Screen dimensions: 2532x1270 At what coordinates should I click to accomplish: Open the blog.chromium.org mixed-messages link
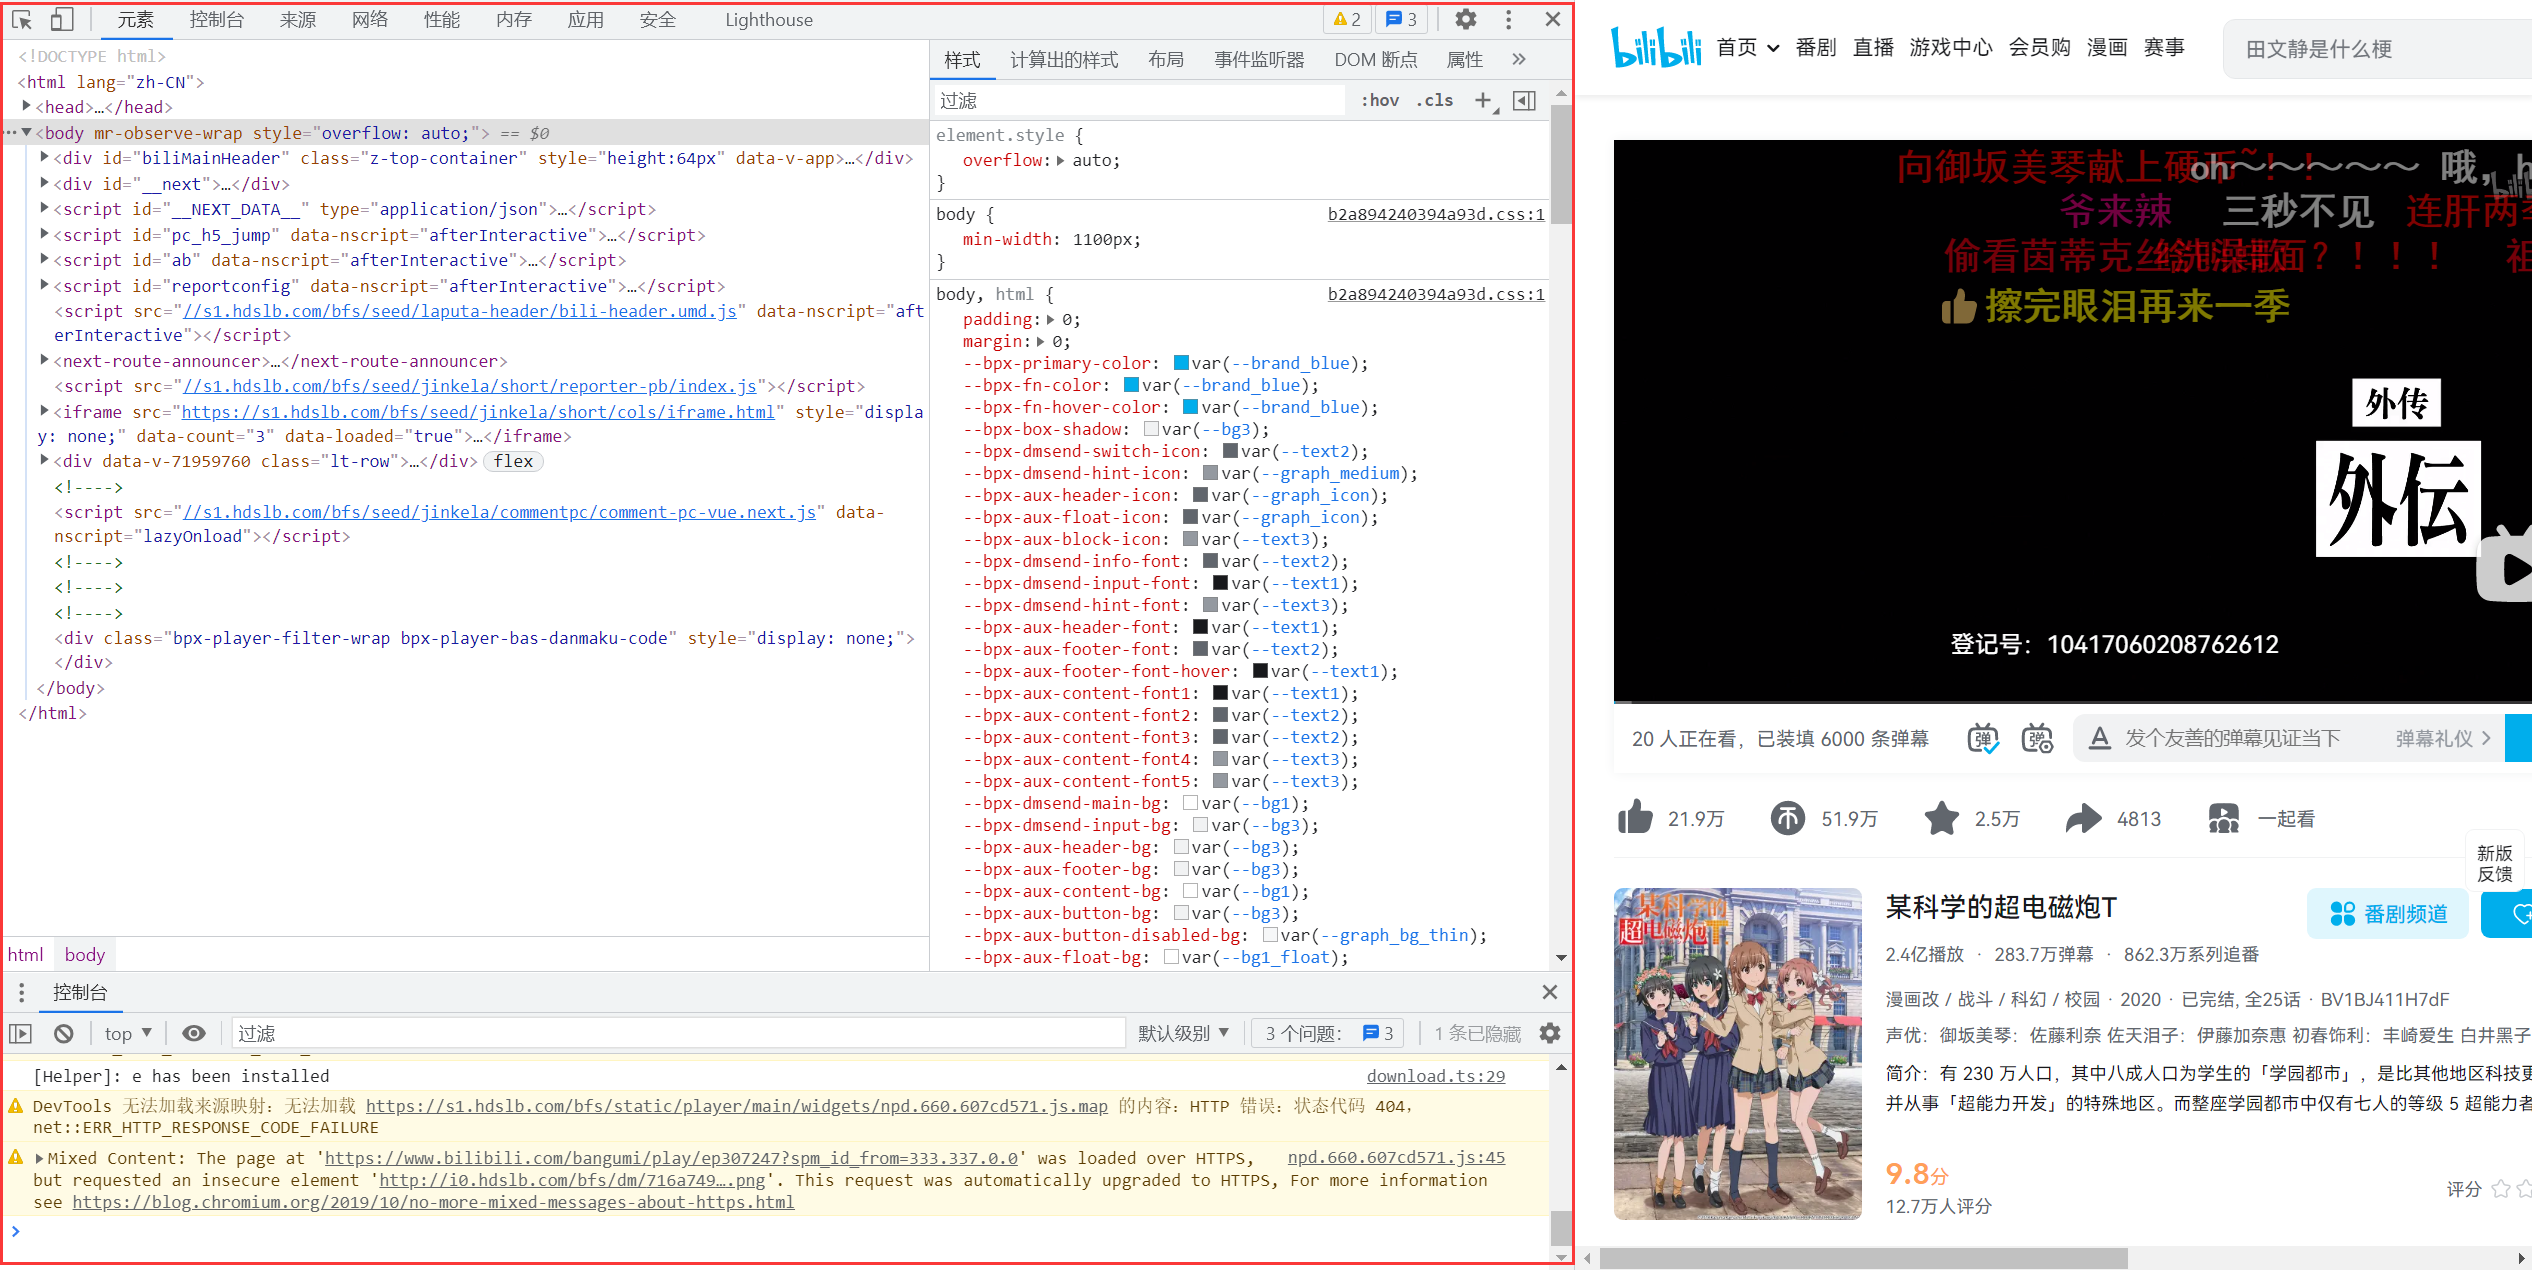pyautogui.click(x=433, y=1202)
